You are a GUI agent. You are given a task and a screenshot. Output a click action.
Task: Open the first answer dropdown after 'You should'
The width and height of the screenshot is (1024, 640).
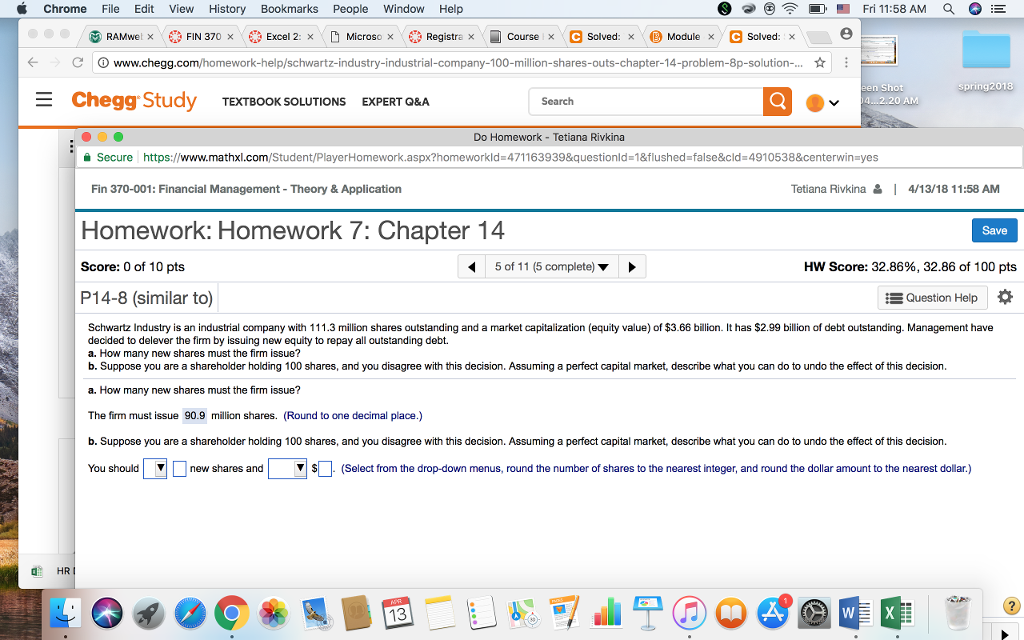155,468
